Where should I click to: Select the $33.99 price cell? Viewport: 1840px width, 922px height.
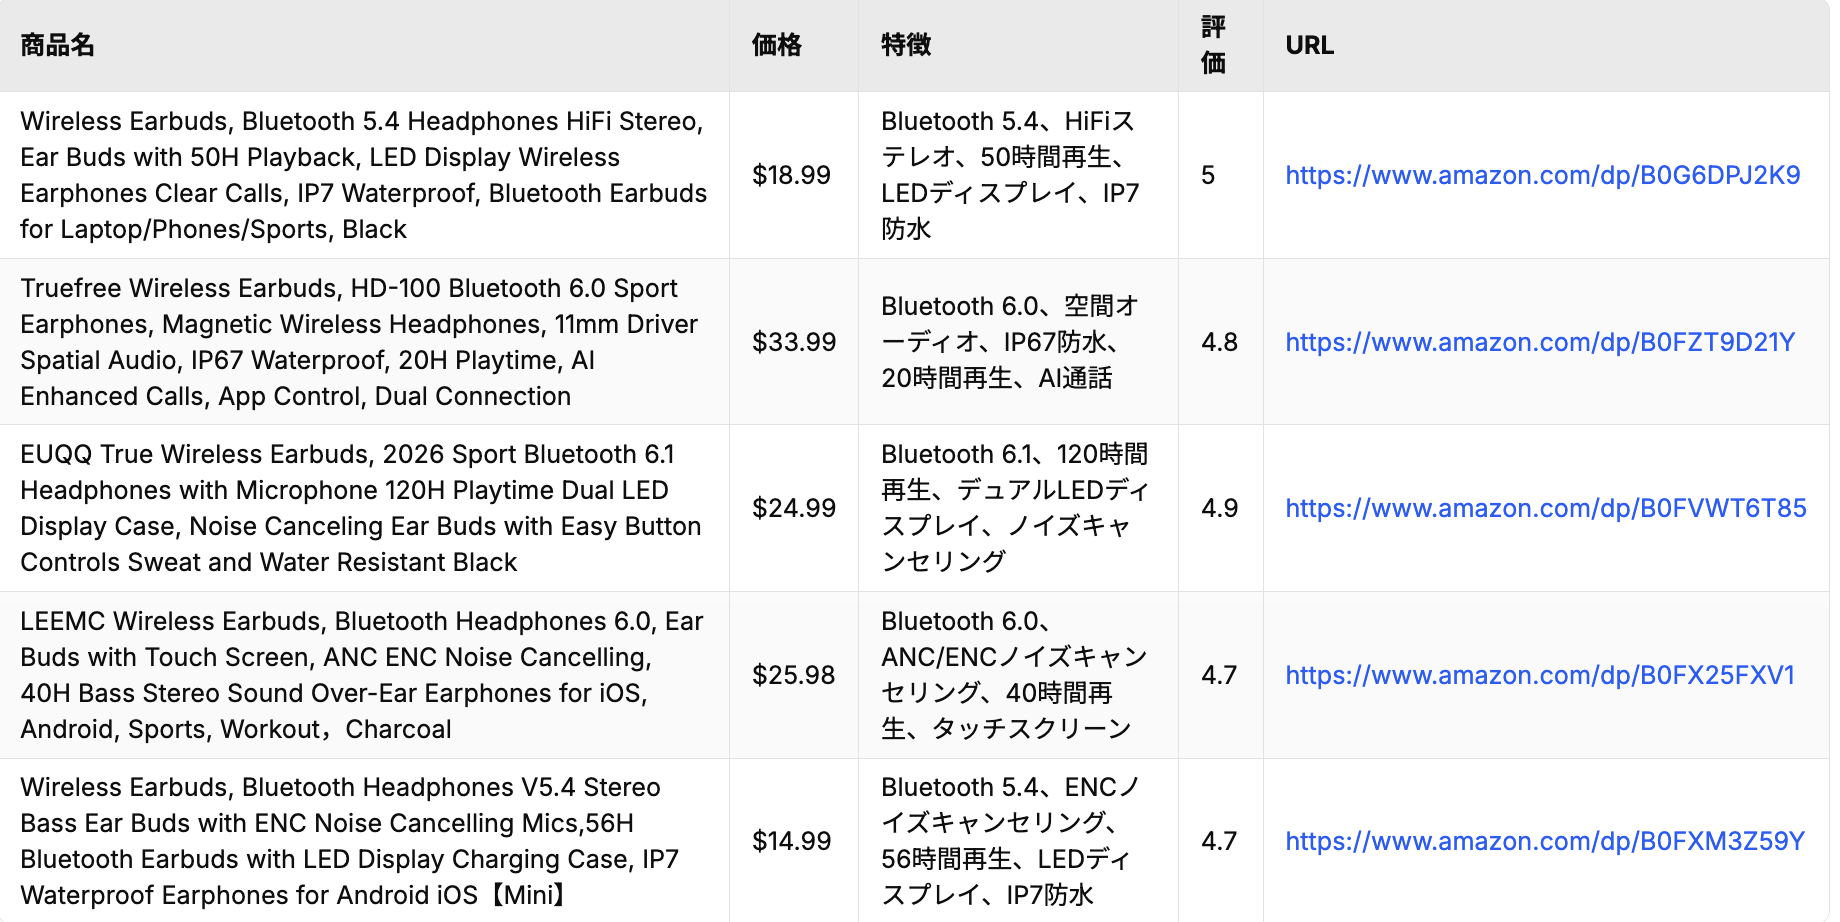794,343
